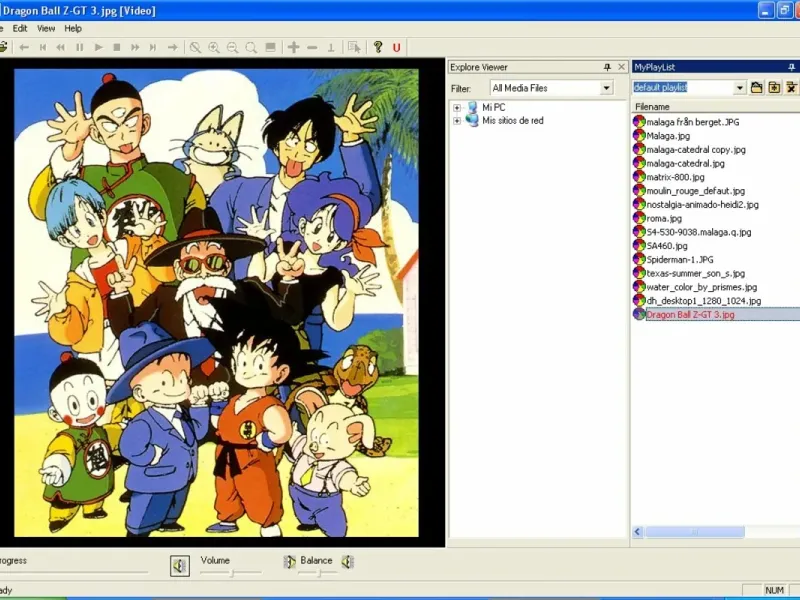Select Mis sitios de red item
The image size is (800, 600).
pos(513,121)
